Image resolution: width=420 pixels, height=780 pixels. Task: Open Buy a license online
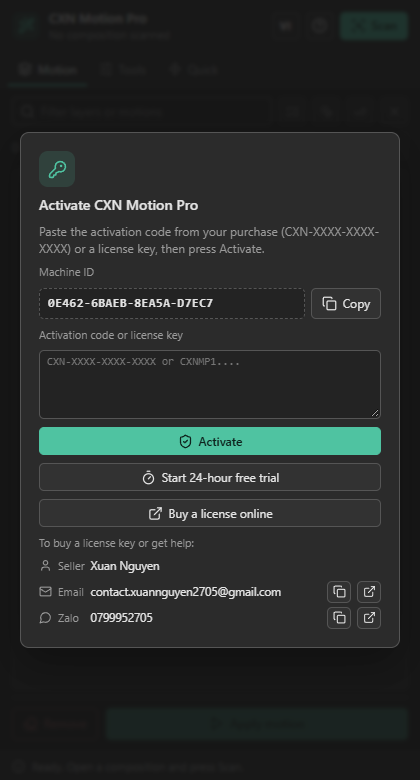pyautogui.click(x=210, y=513)
